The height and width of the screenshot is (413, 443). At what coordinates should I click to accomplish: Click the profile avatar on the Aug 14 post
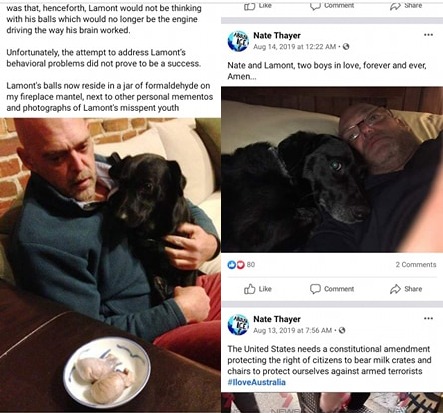[238, 41]
